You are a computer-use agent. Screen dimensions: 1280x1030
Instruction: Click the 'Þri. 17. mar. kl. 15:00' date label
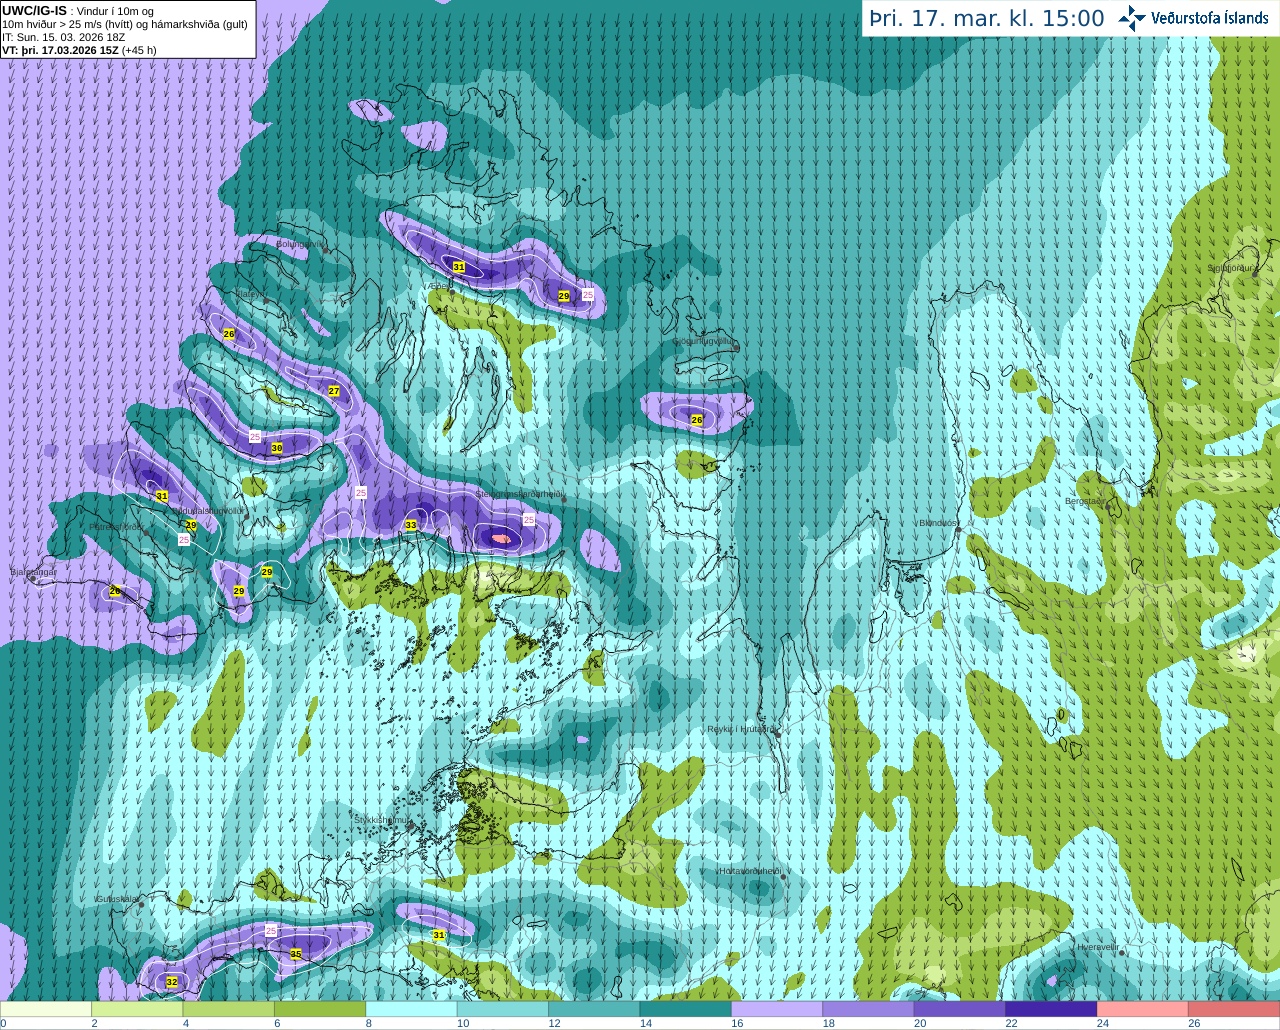click(x=986, y=19)
